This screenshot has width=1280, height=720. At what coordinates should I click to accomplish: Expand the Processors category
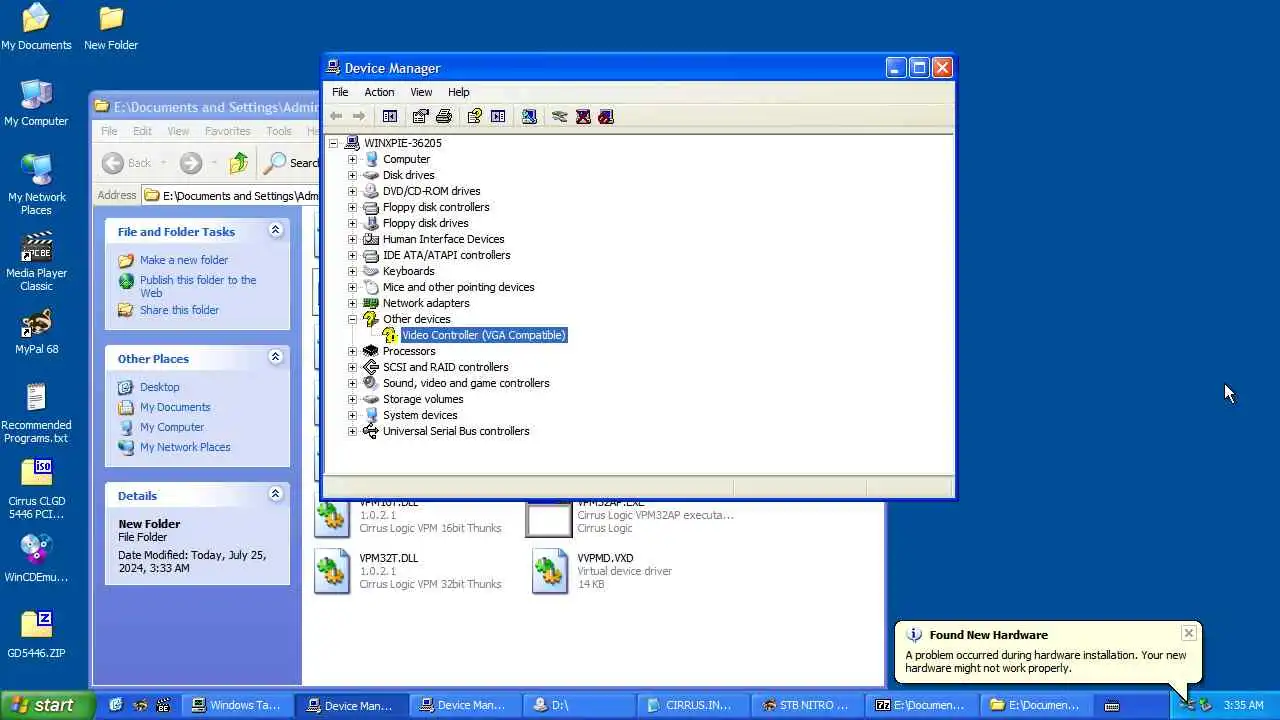pos(352,351)
